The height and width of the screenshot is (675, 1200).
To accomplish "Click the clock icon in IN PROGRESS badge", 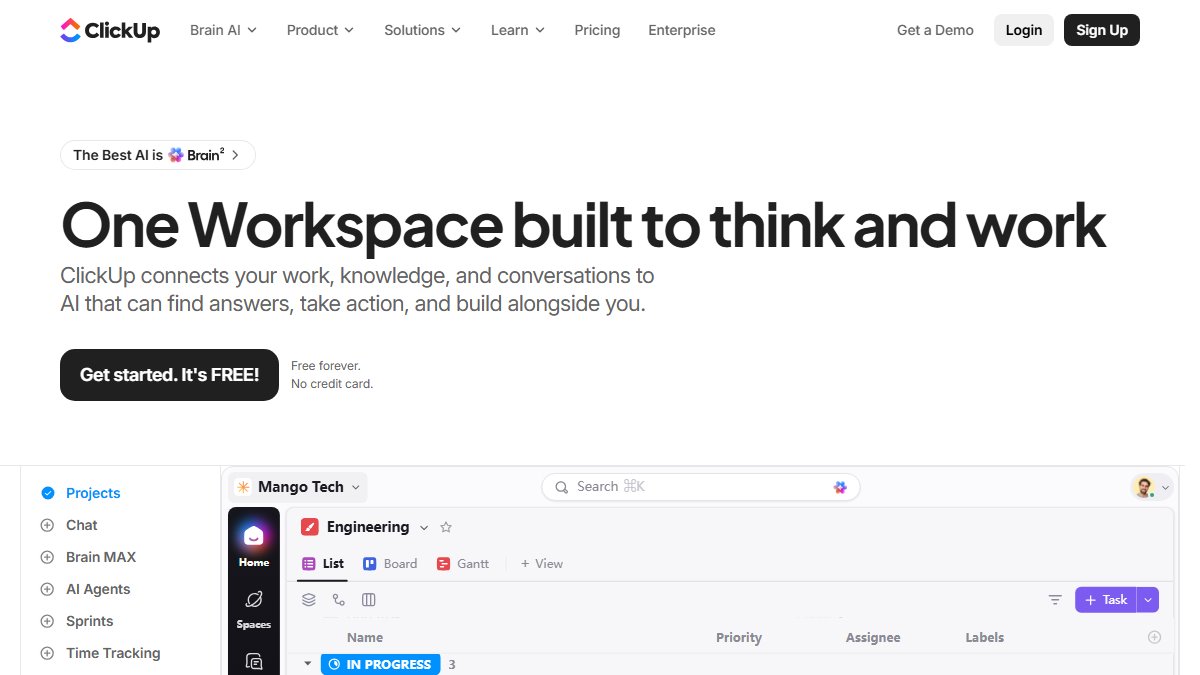I will click(x=334, y=664).
